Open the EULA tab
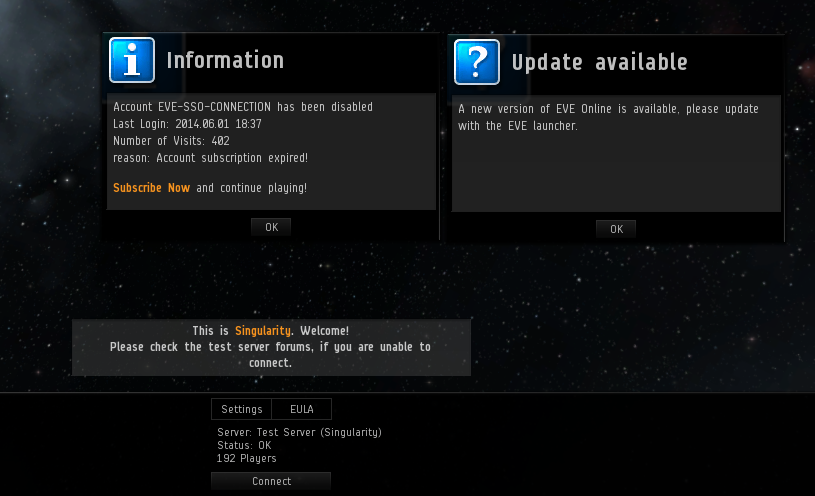This screenshot has width=815, height=496. (x=301, y=409)
